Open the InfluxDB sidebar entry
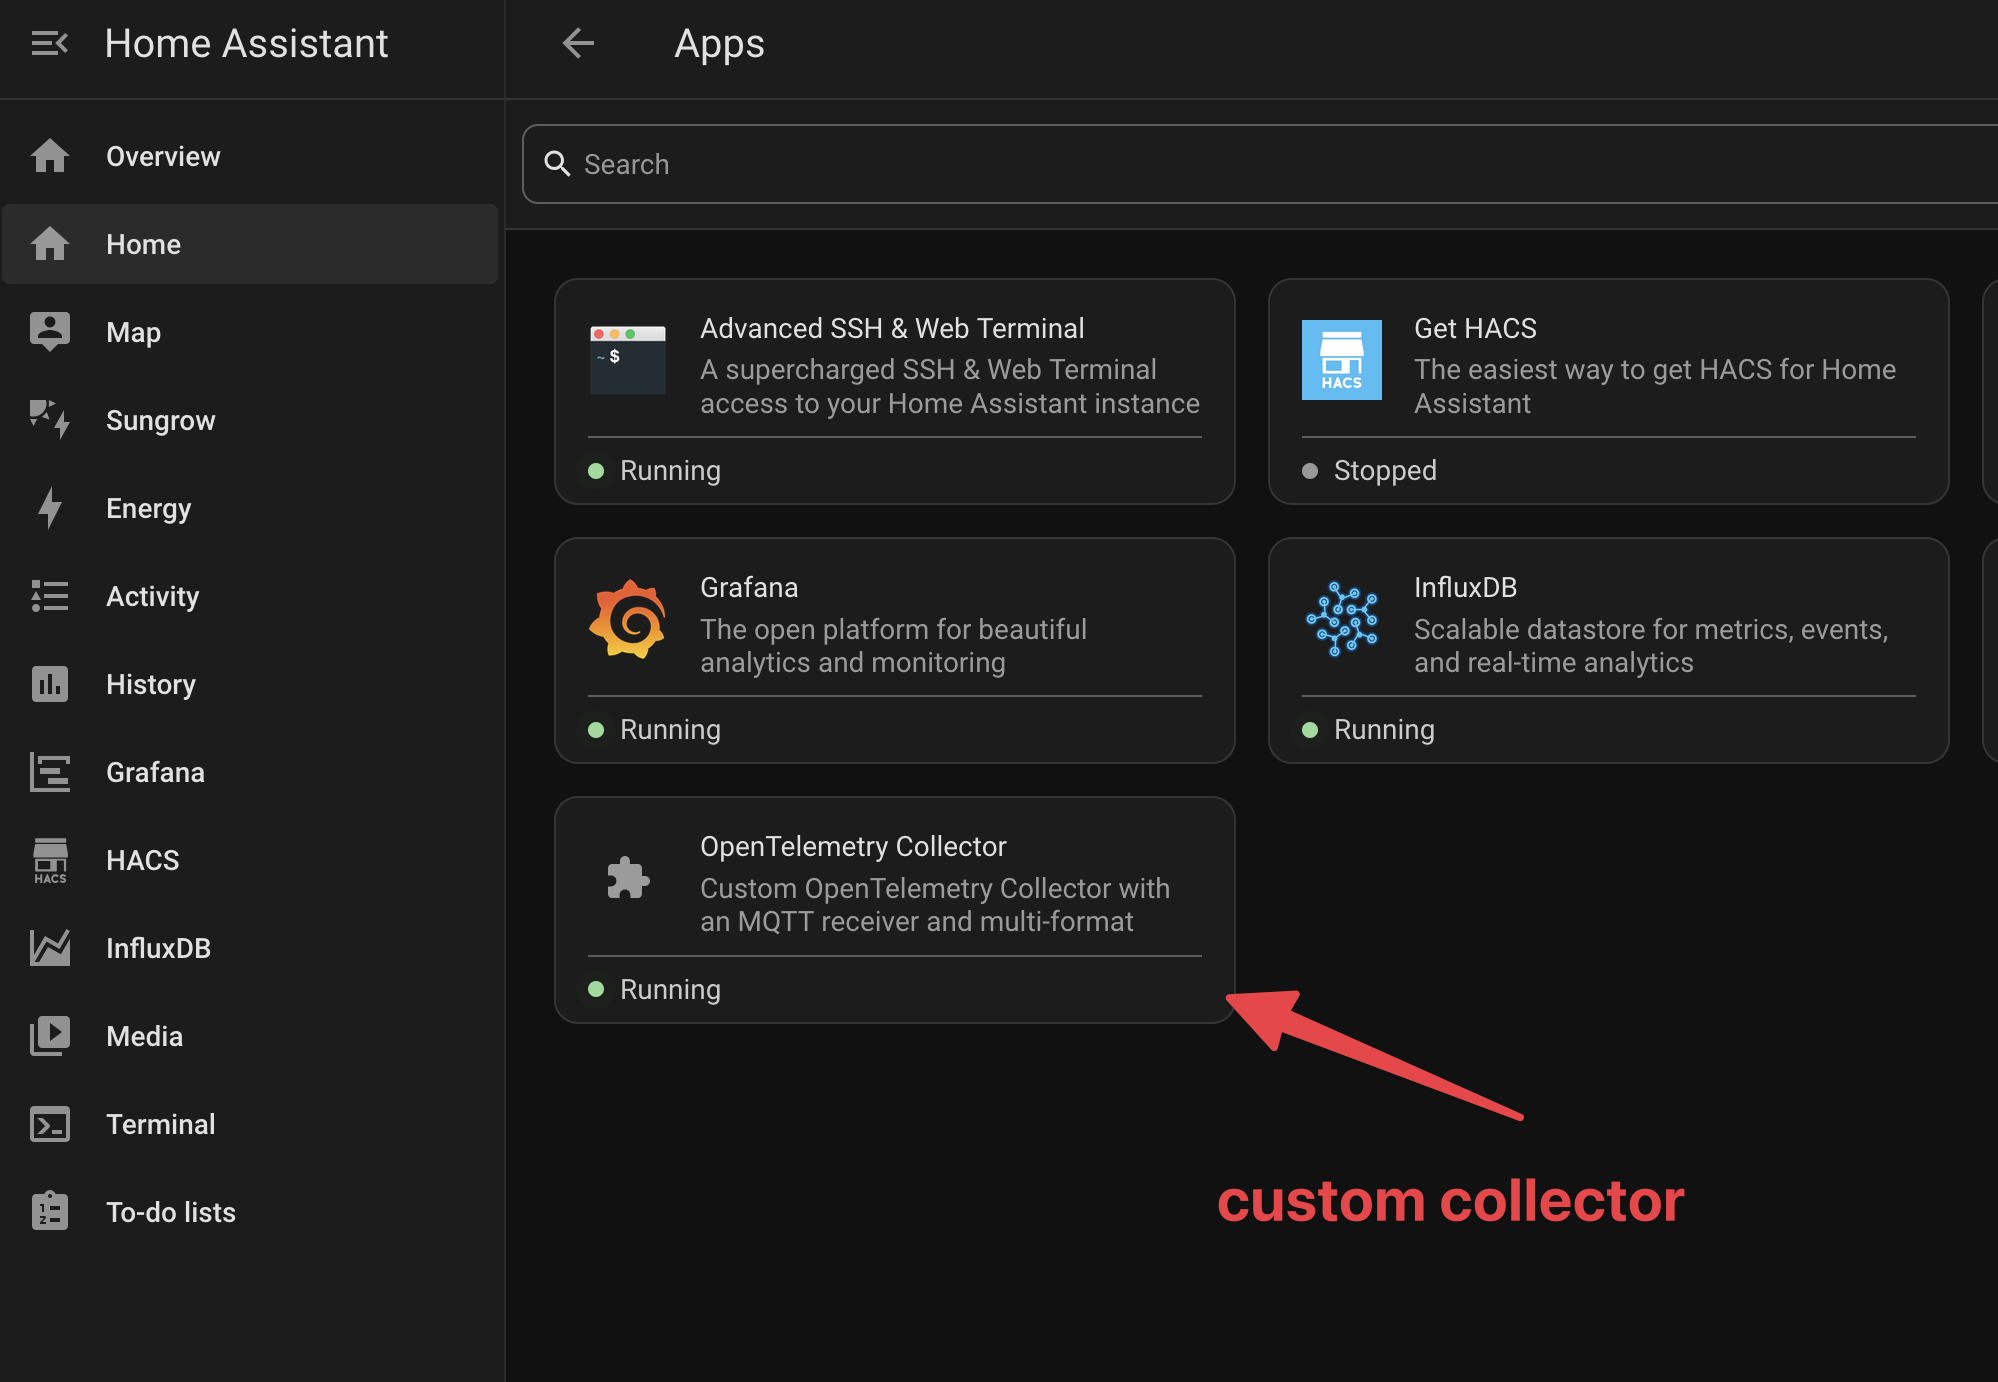The height and width of the screenshot is (1382, 1998). pos(250,948)
